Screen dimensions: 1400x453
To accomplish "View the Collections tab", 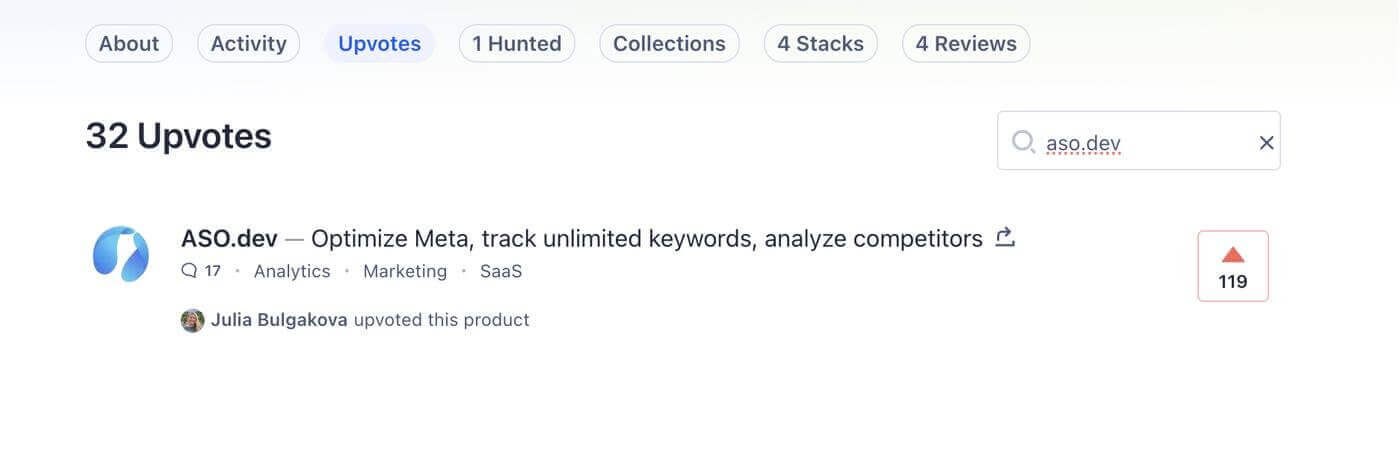I will point(669,44).
